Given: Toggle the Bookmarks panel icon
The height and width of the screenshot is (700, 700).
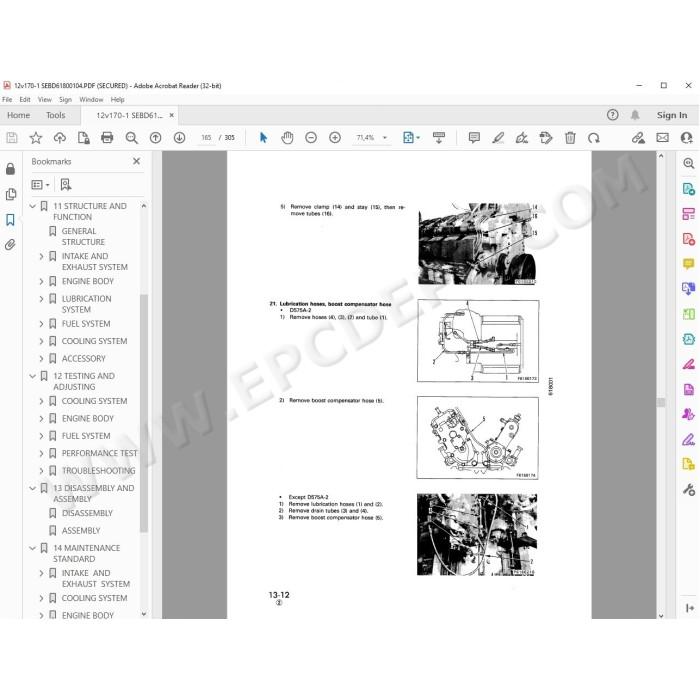Looking at the screenshot, I should pyautogui.click(x=10, y=220).
